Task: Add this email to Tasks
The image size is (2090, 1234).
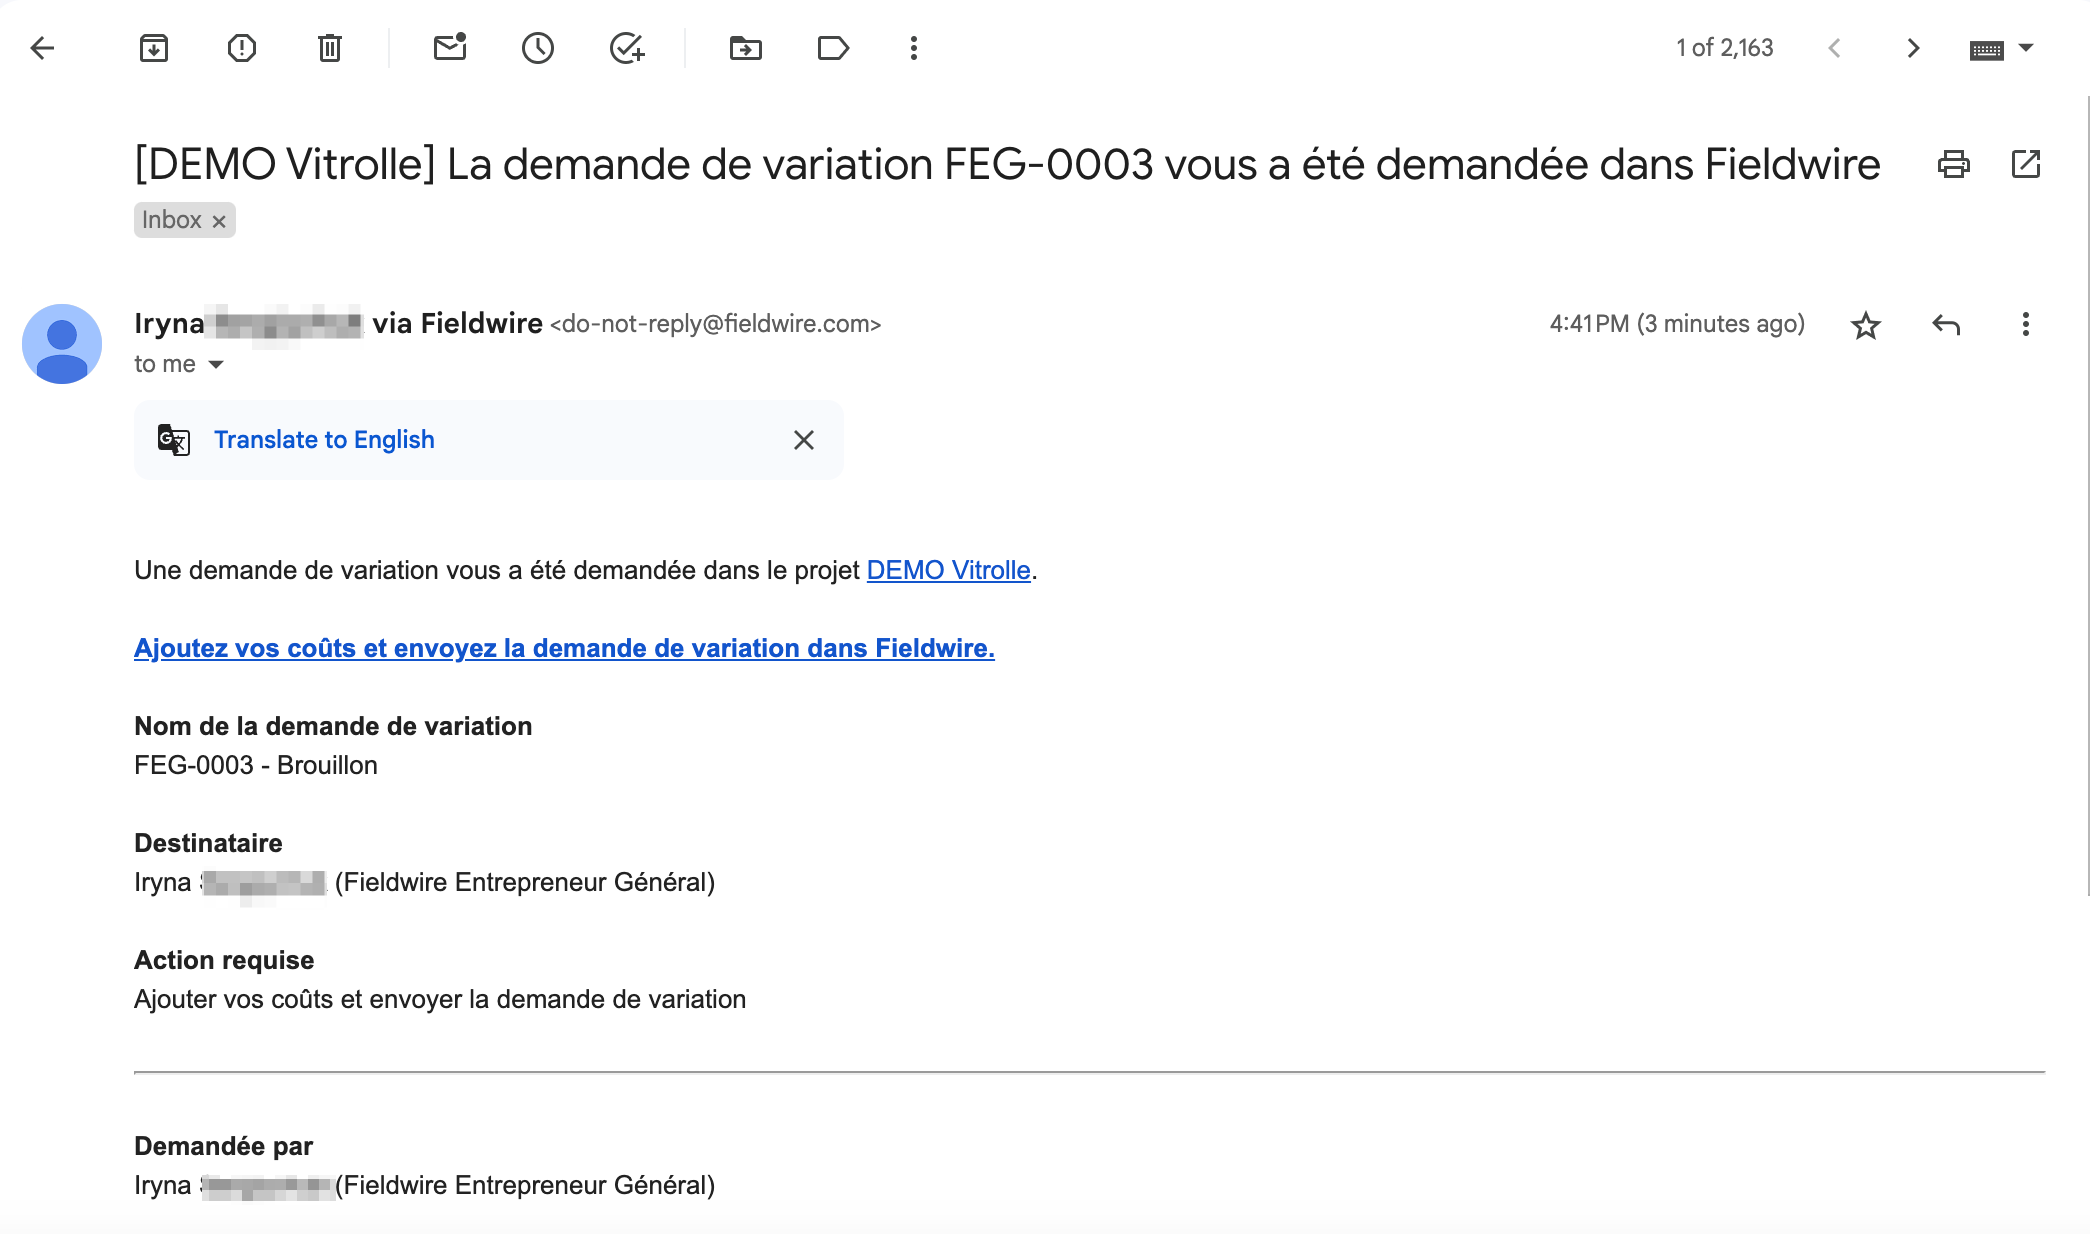Action: [627, 48]
